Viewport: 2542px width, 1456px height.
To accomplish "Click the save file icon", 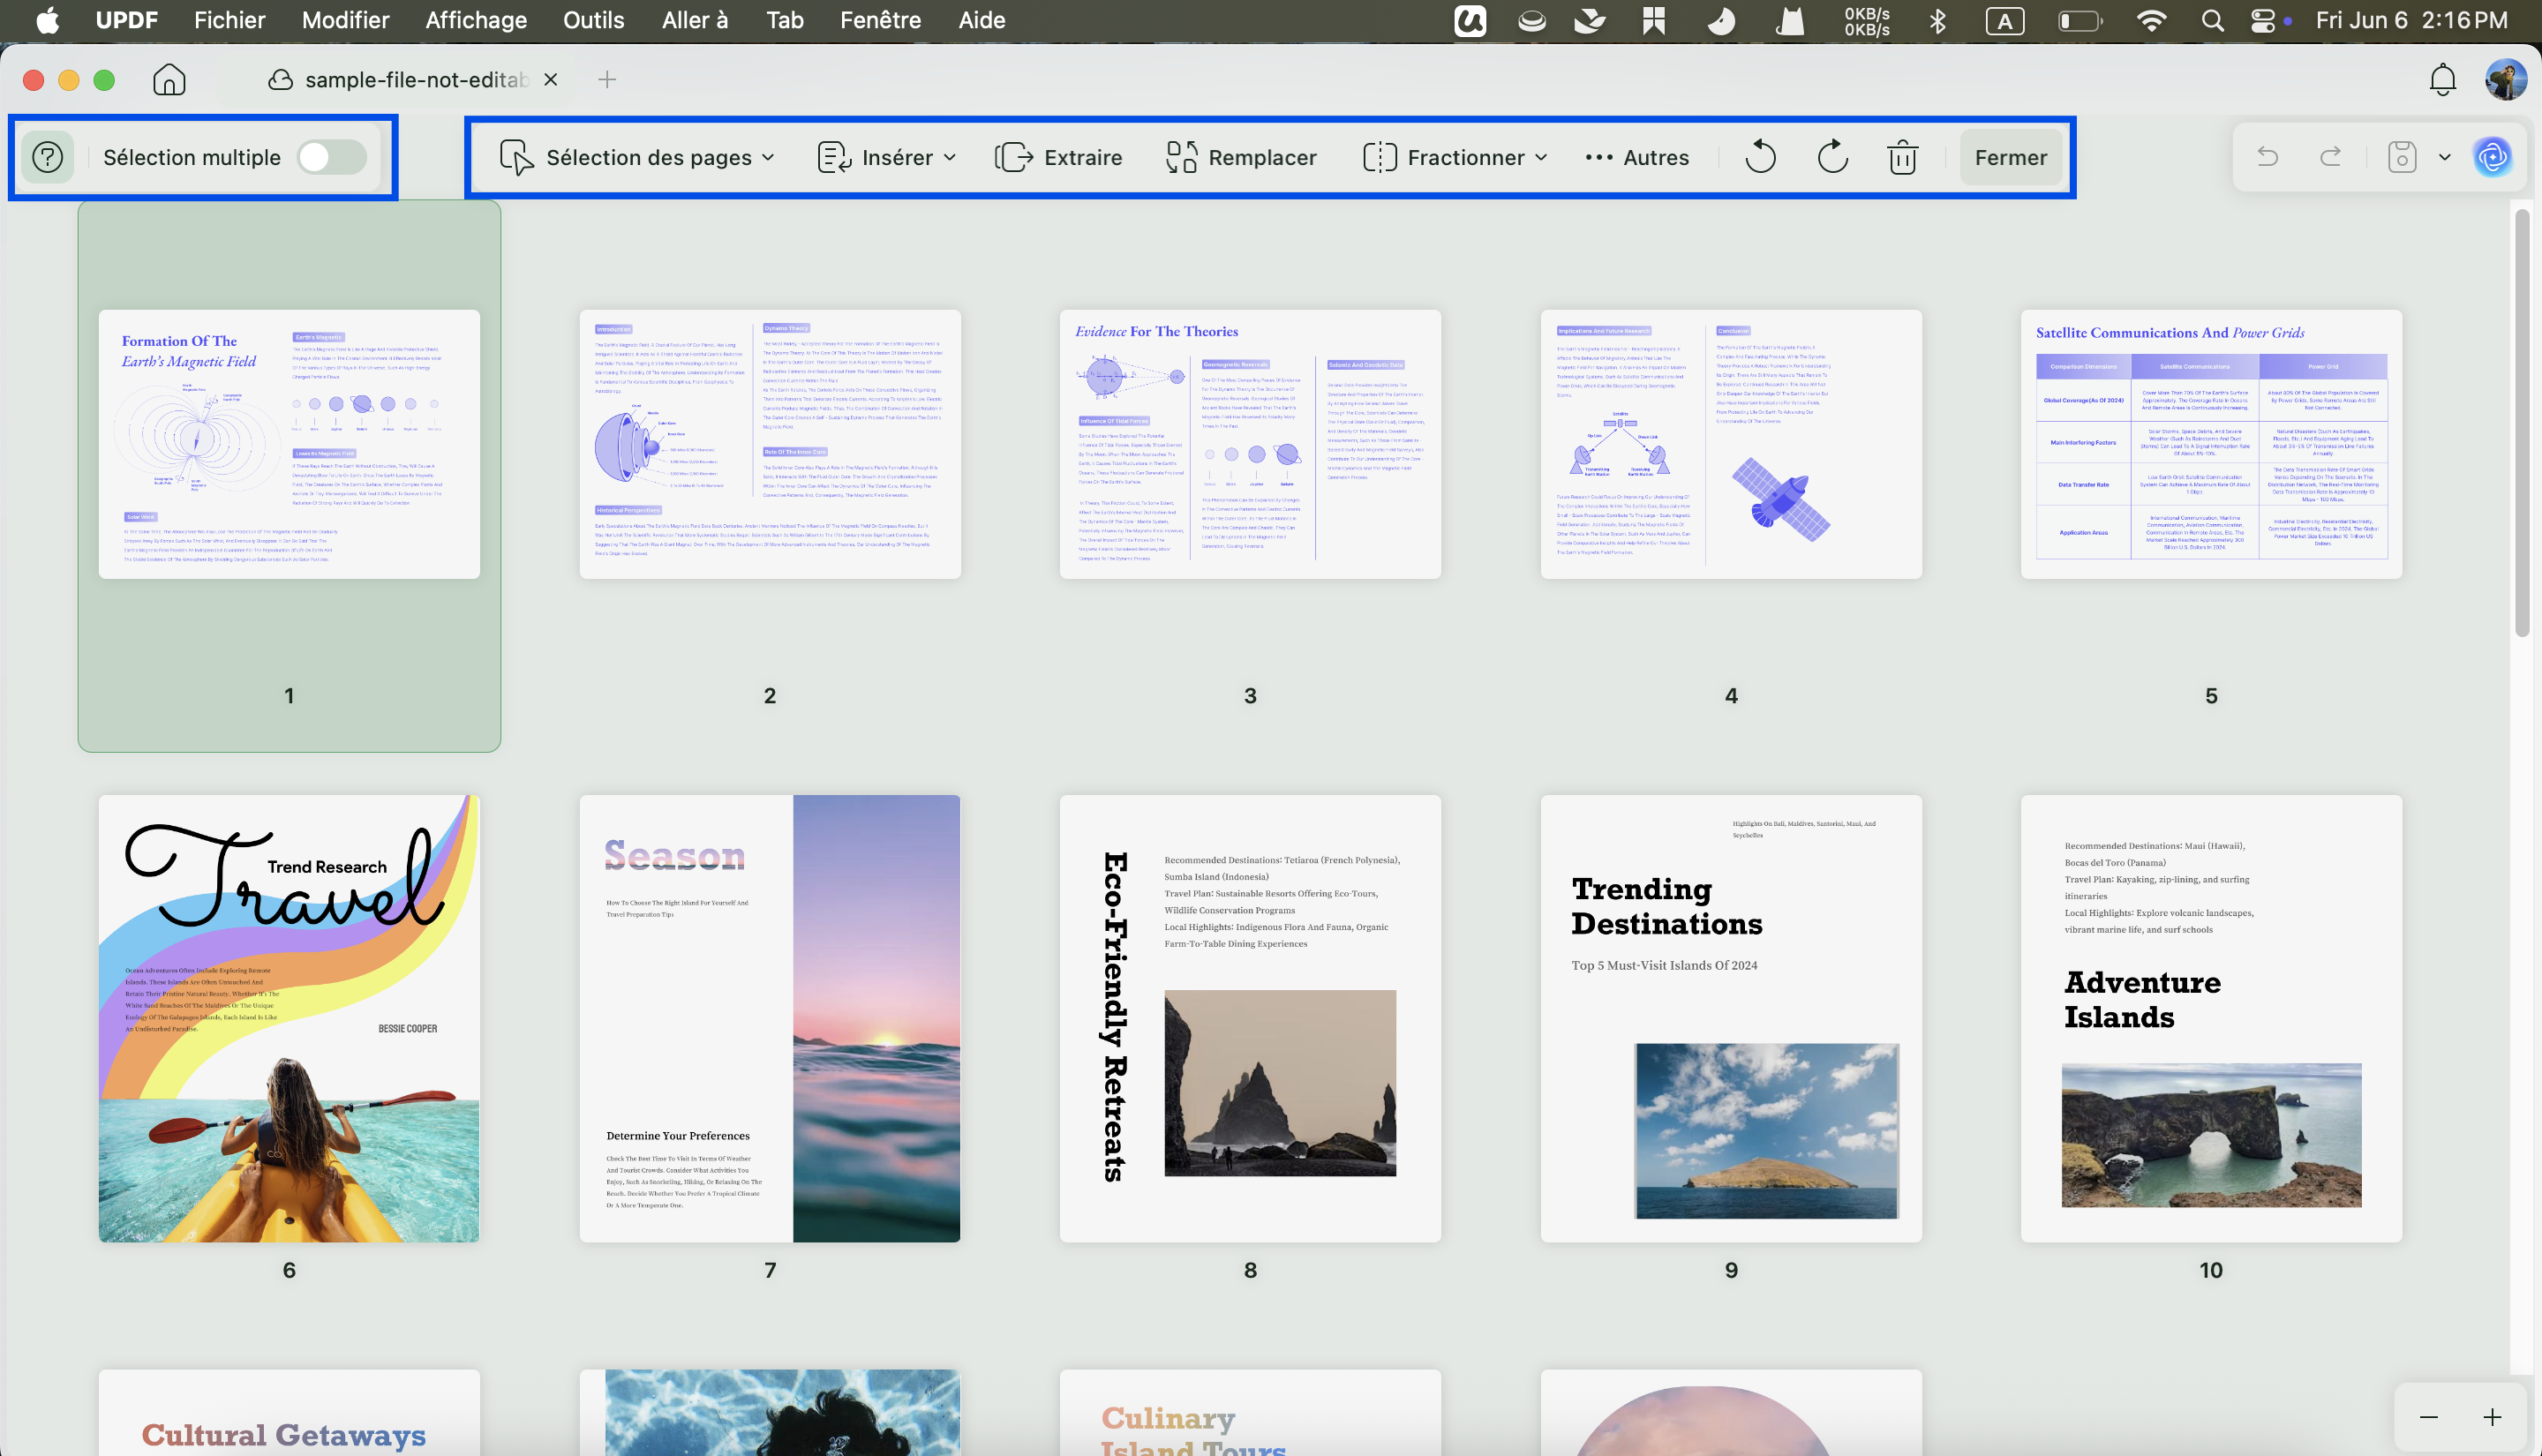I will click(2402, 157).
